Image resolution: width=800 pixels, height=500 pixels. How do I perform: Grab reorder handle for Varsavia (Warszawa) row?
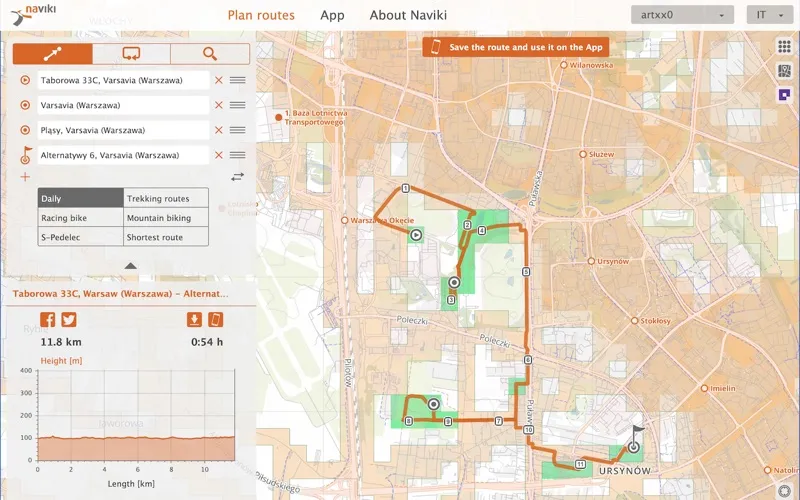[x=237, y=105]
